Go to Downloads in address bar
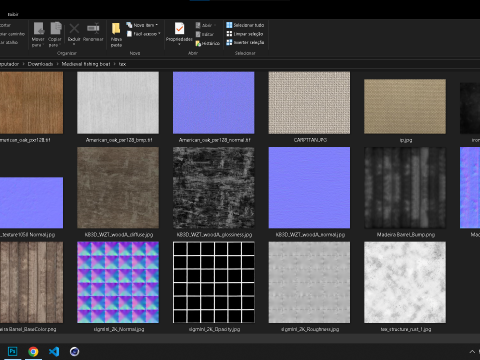Viewport: 480px width, 360px height. [x=40, y=64]
